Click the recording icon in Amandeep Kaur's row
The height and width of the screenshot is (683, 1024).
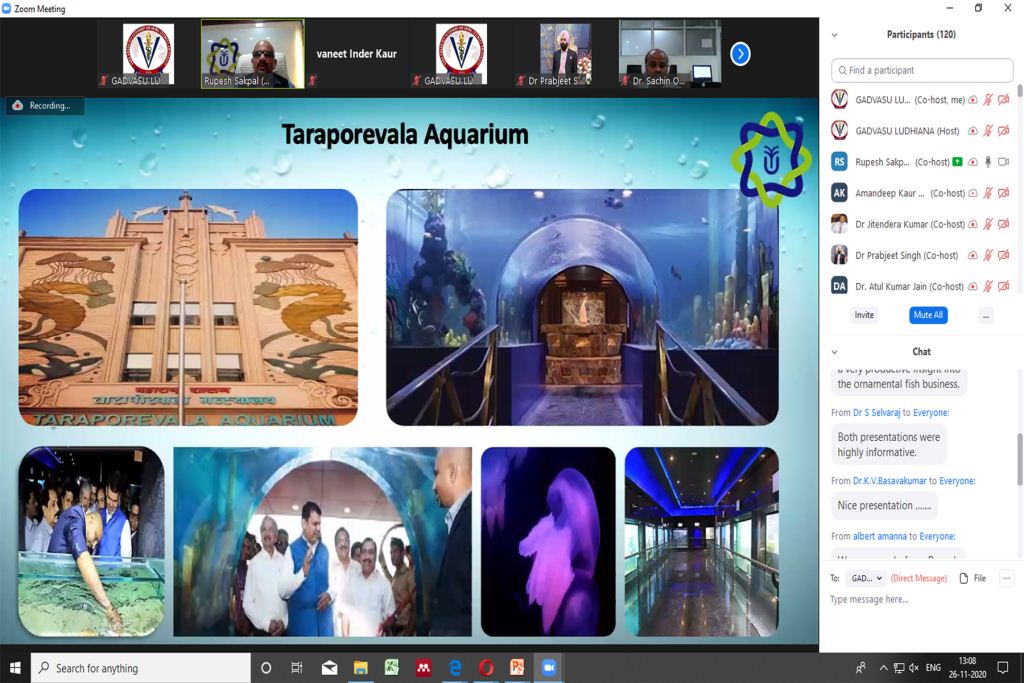tap(972, 193)
